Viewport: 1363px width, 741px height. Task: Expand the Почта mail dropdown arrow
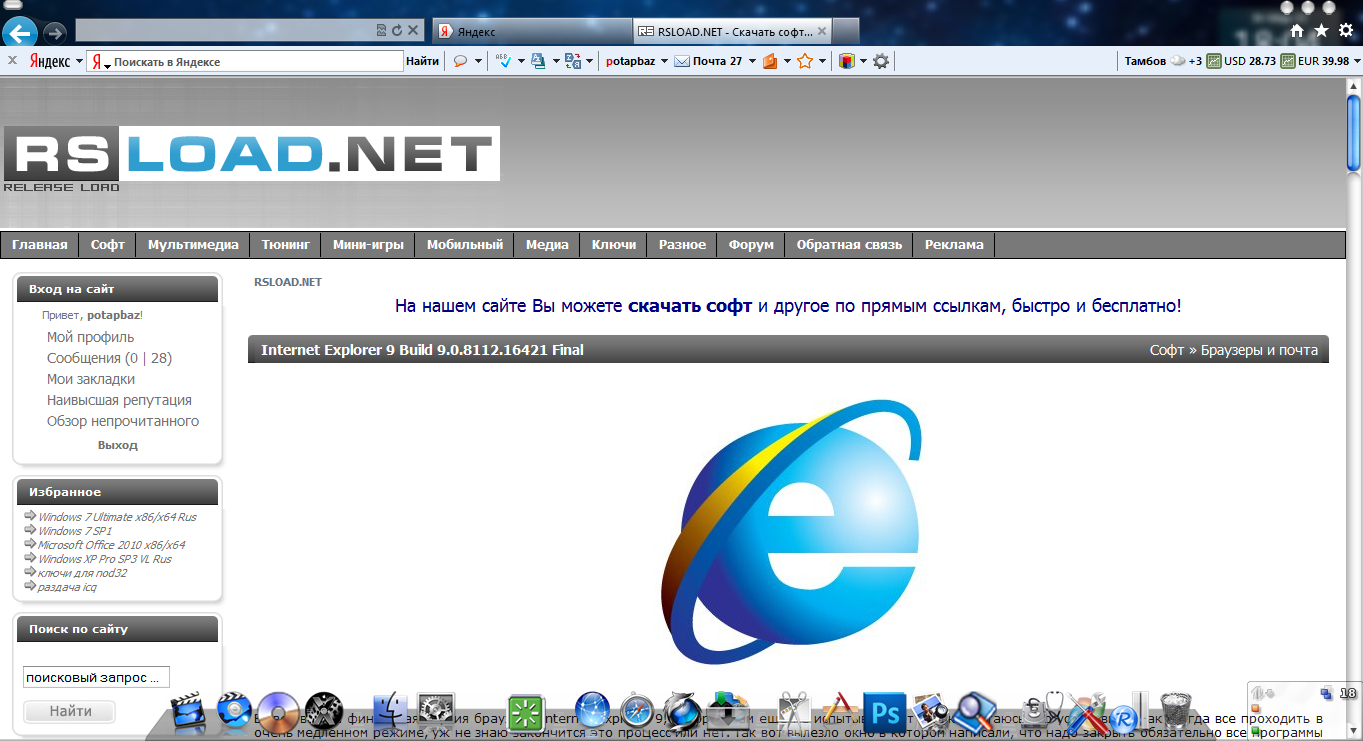click(751, 62)
